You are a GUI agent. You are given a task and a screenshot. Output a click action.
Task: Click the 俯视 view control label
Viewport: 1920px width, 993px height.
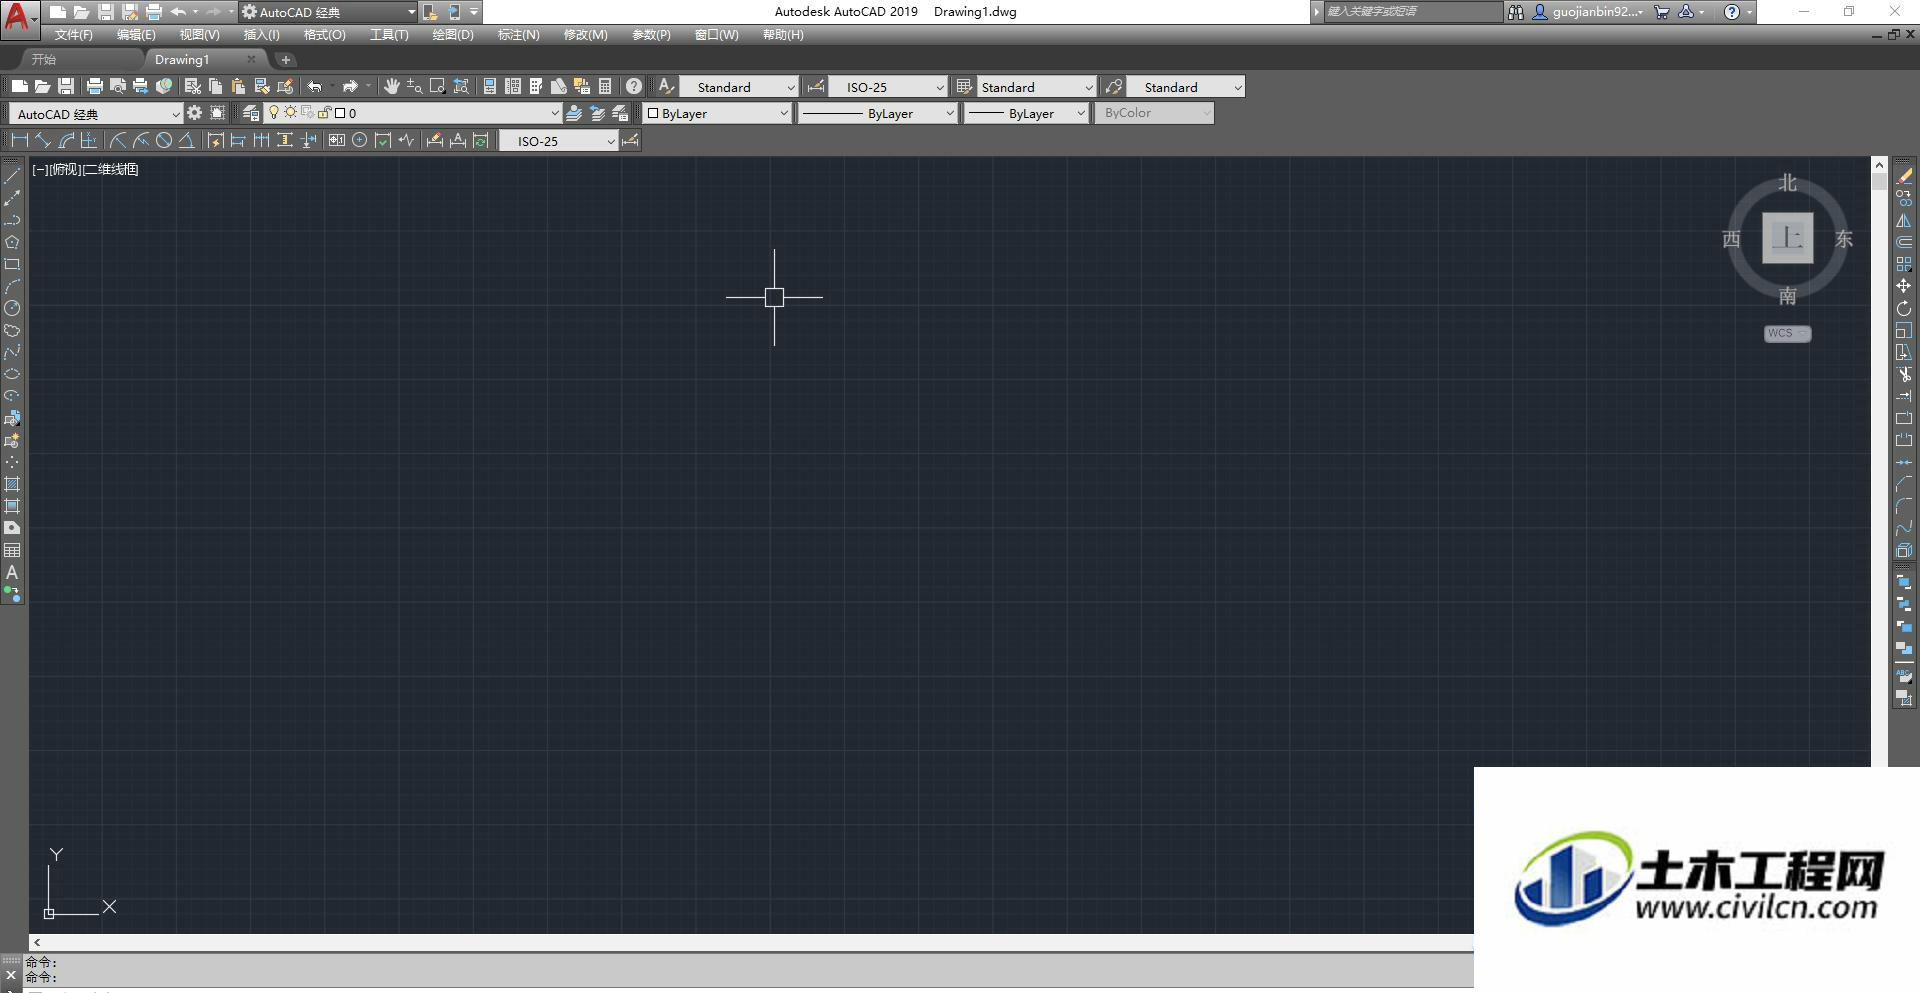[x=65, y=170]
